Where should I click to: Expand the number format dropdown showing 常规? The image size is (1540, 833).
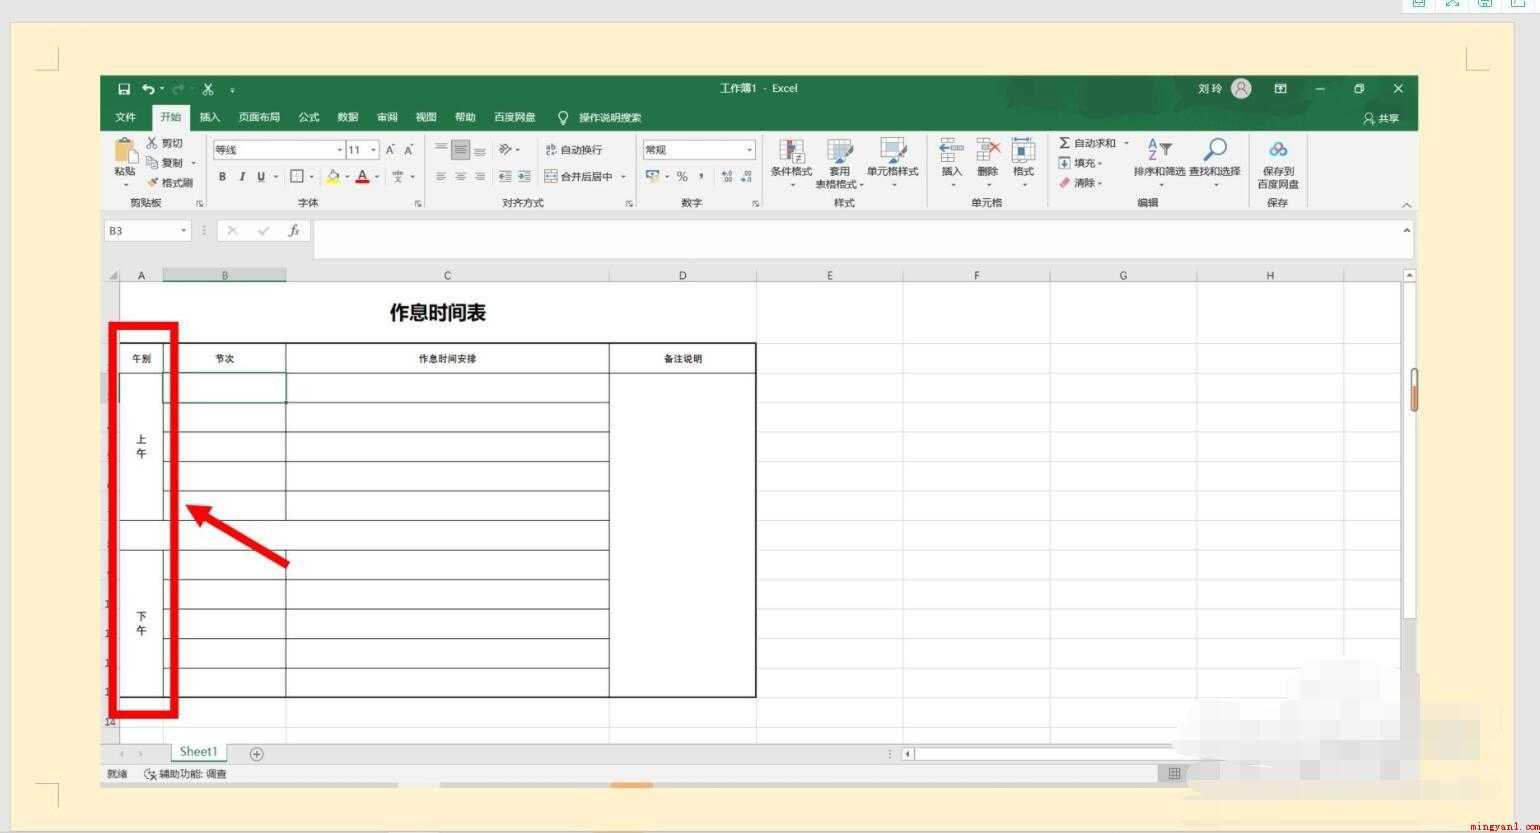(x=749, y=150)
